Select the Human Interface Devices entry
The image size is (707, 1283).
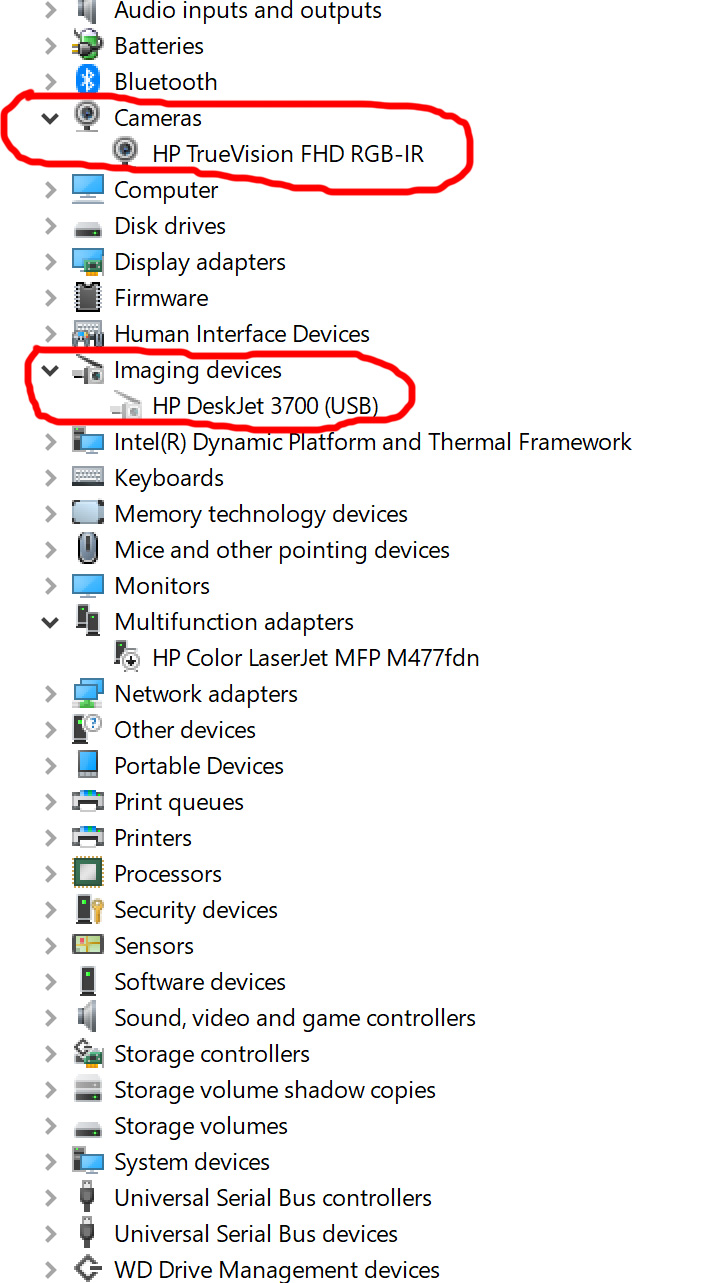pyautogui.click(x=242, y=333)
